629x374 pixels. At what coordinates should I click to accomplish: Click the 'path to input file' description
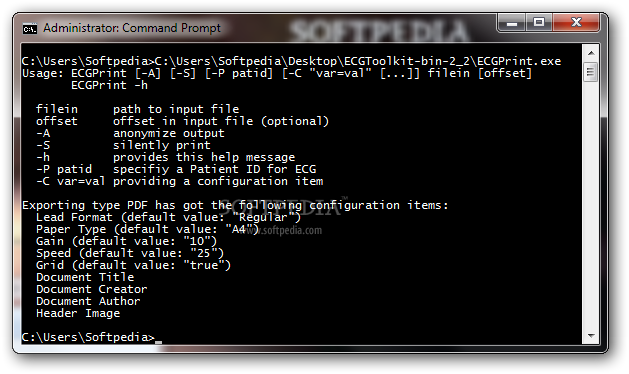(176, 109)
